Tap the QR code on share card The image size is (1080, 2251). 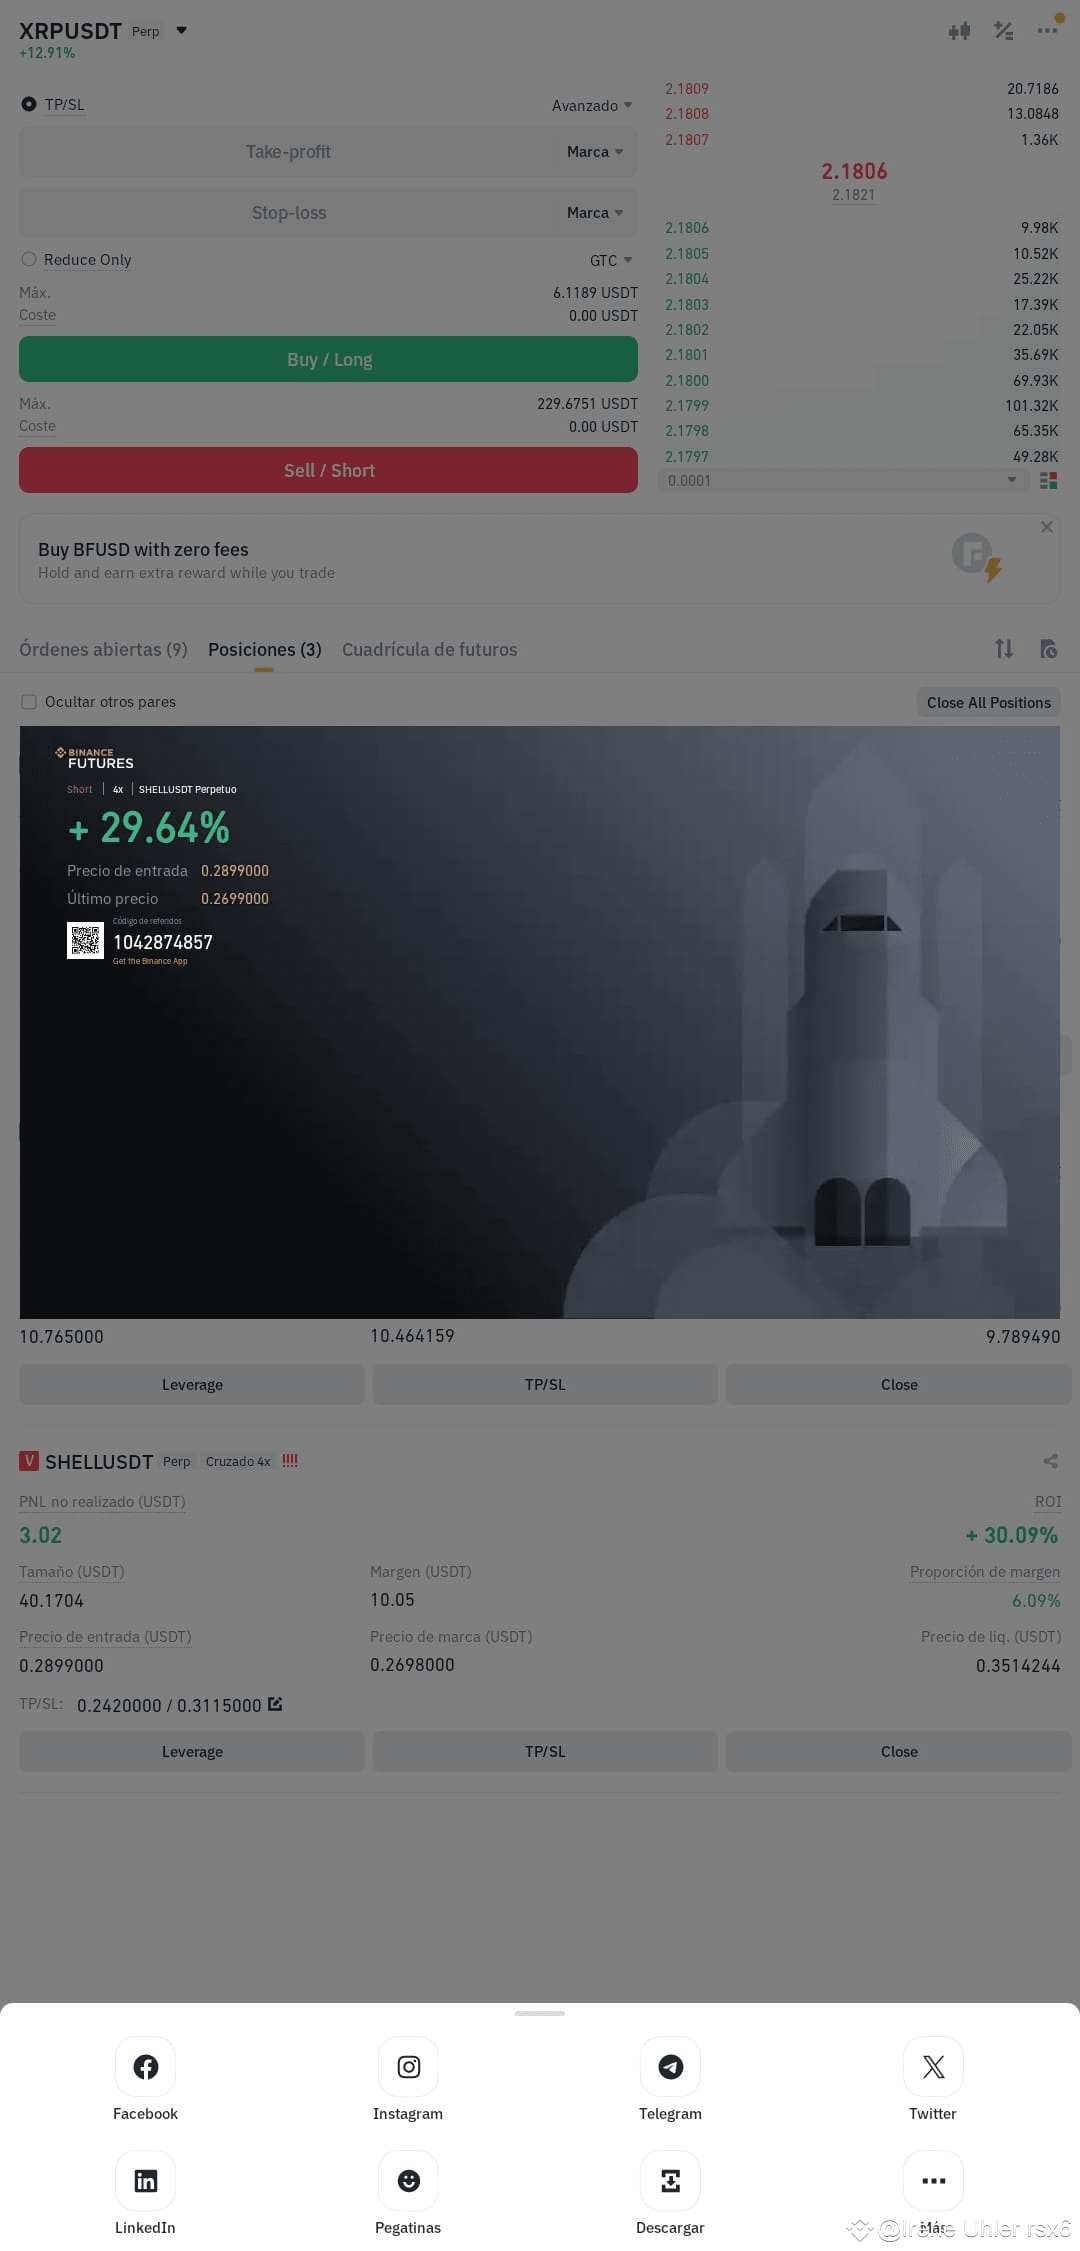[85, 940]
